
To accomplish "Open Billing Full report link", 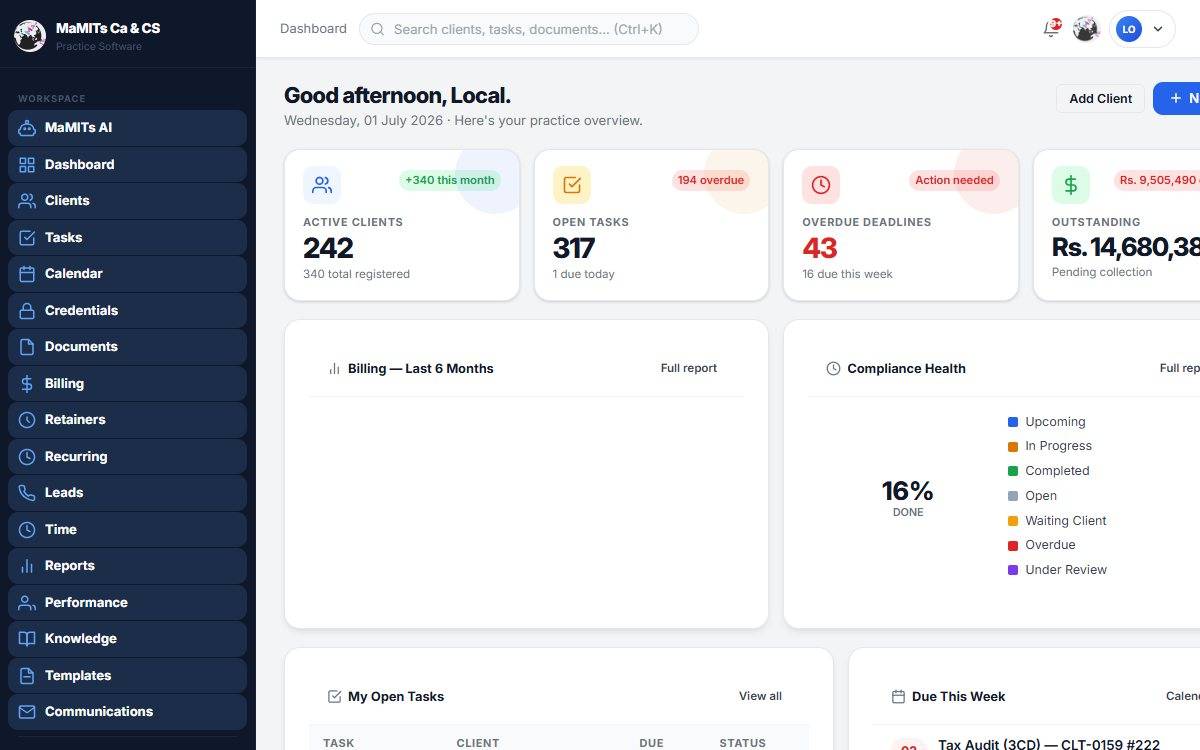I will coord(689,368).
